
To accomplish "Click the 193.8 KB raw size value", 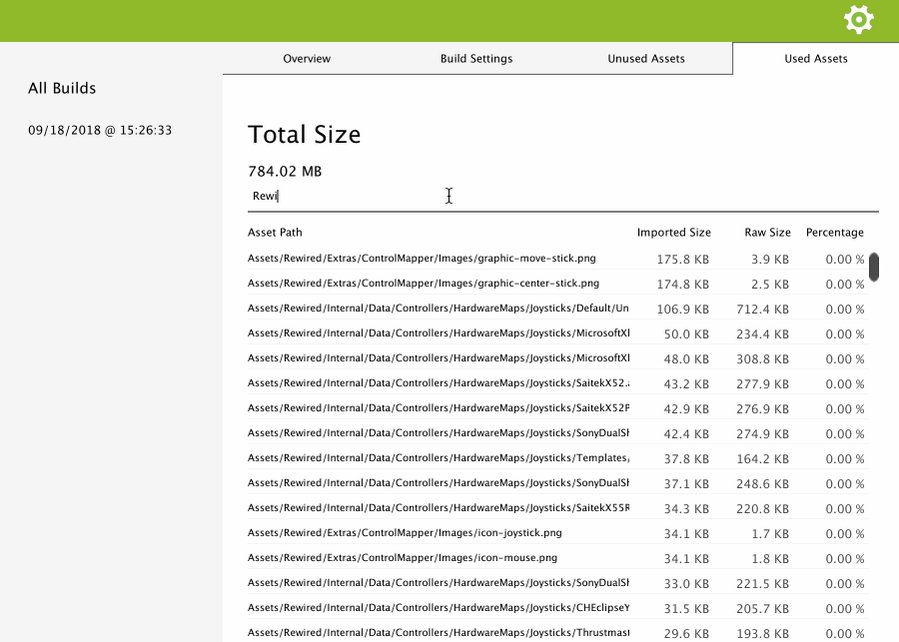I will coord(763,634).
